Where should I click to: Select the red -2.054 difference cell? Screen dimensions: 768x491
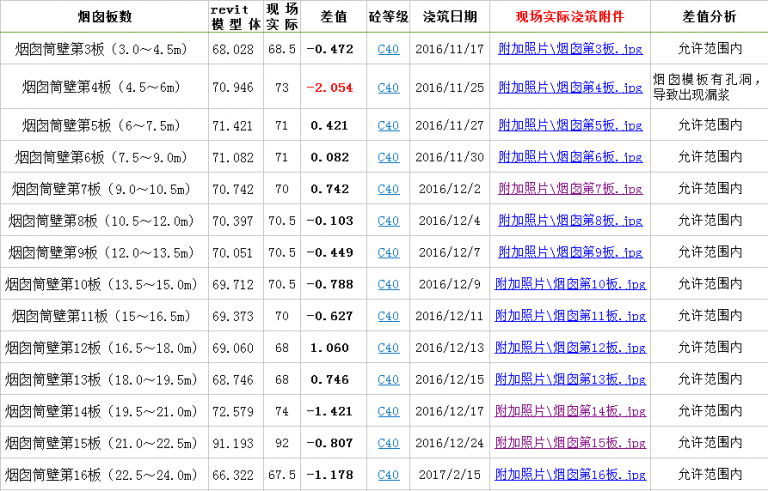click(x=331, y=88)
